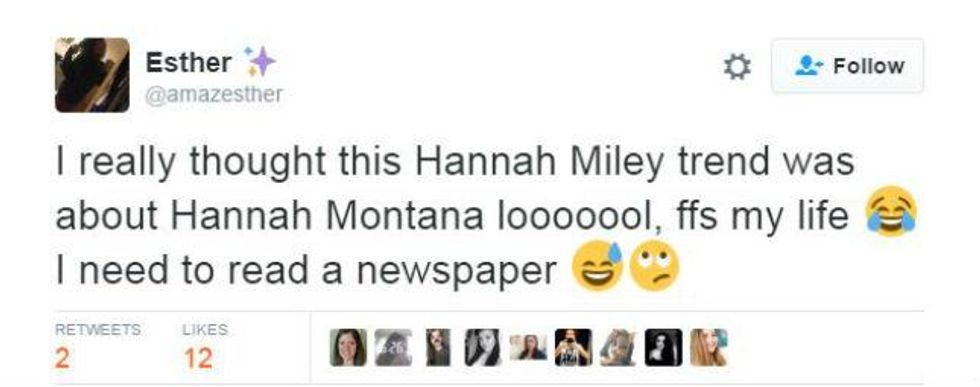Open the third liker avatar thumbnail

point(438,347)
